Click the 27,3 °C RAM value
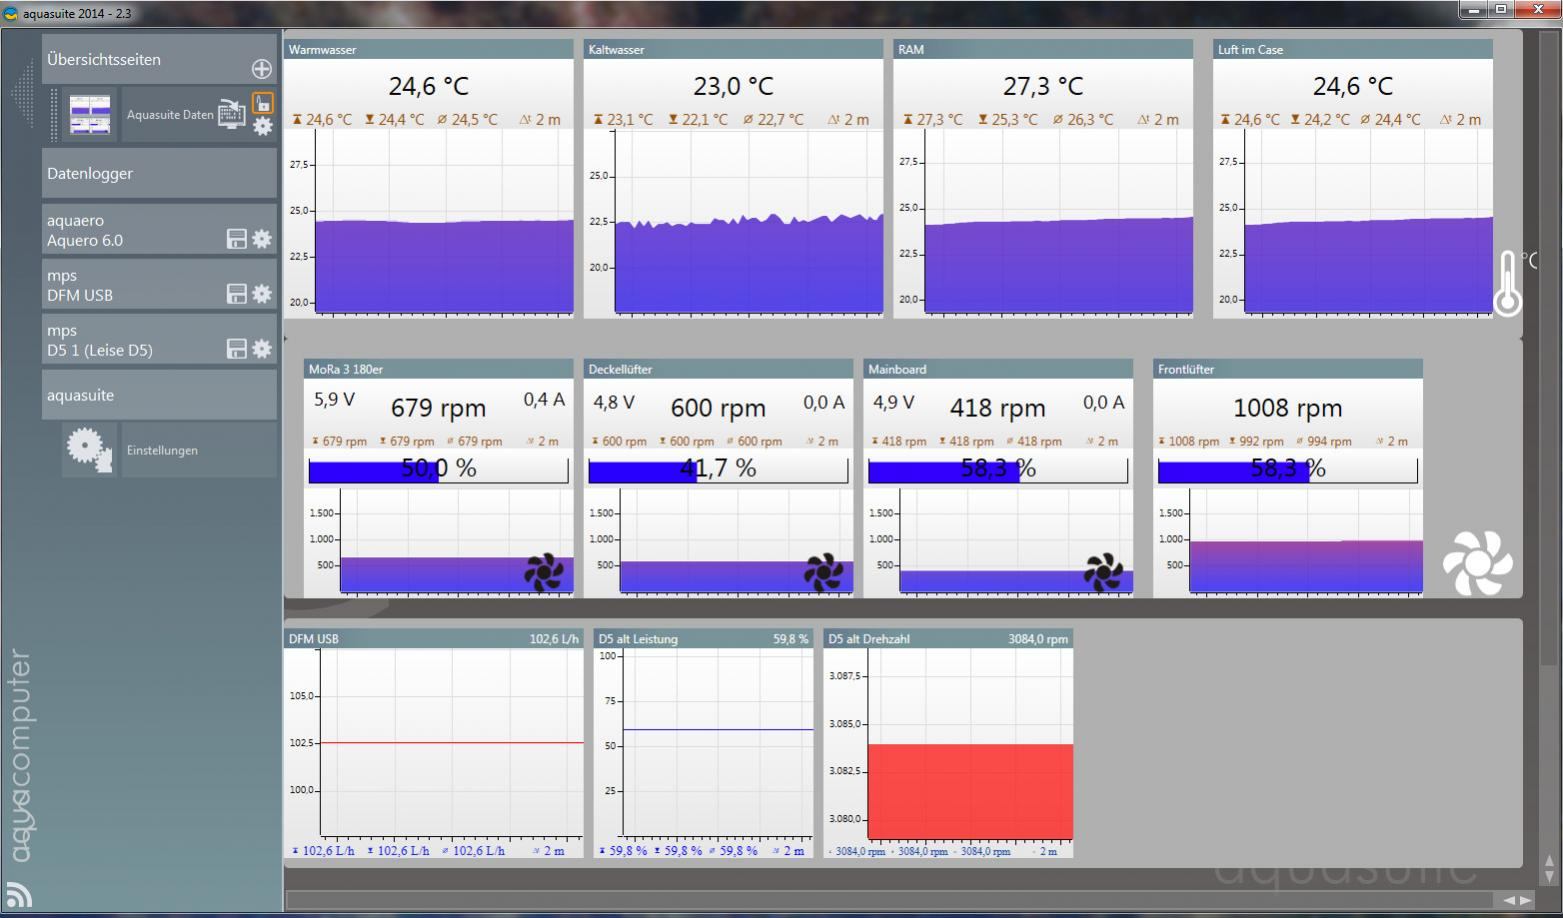This screenshot has width=1563, height=918. (1043, 86)
